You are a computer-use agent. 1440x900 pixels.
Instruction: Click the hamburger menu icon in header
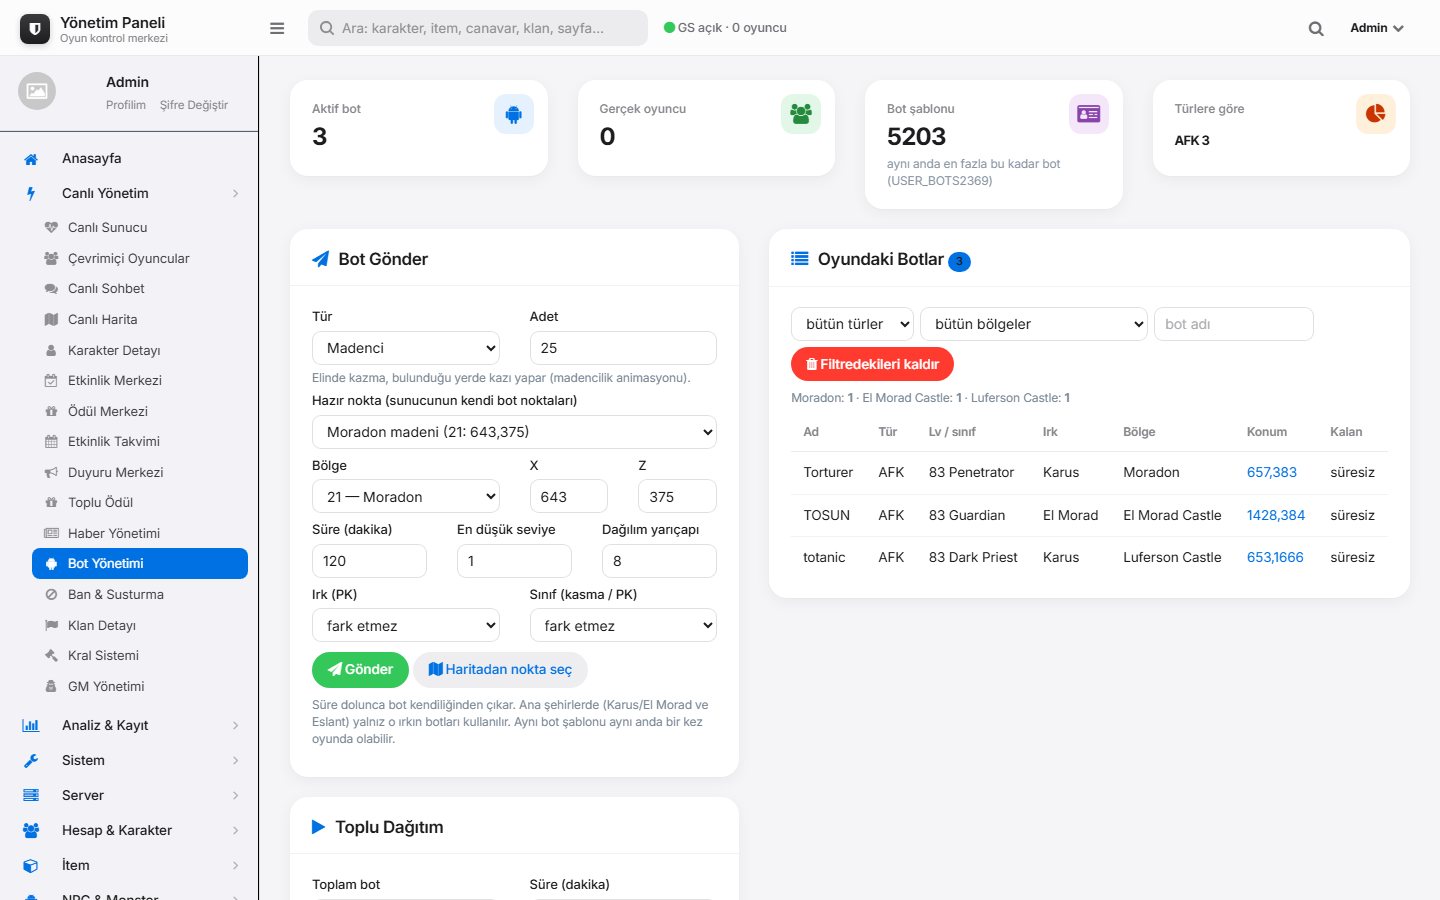pos(277,28)
